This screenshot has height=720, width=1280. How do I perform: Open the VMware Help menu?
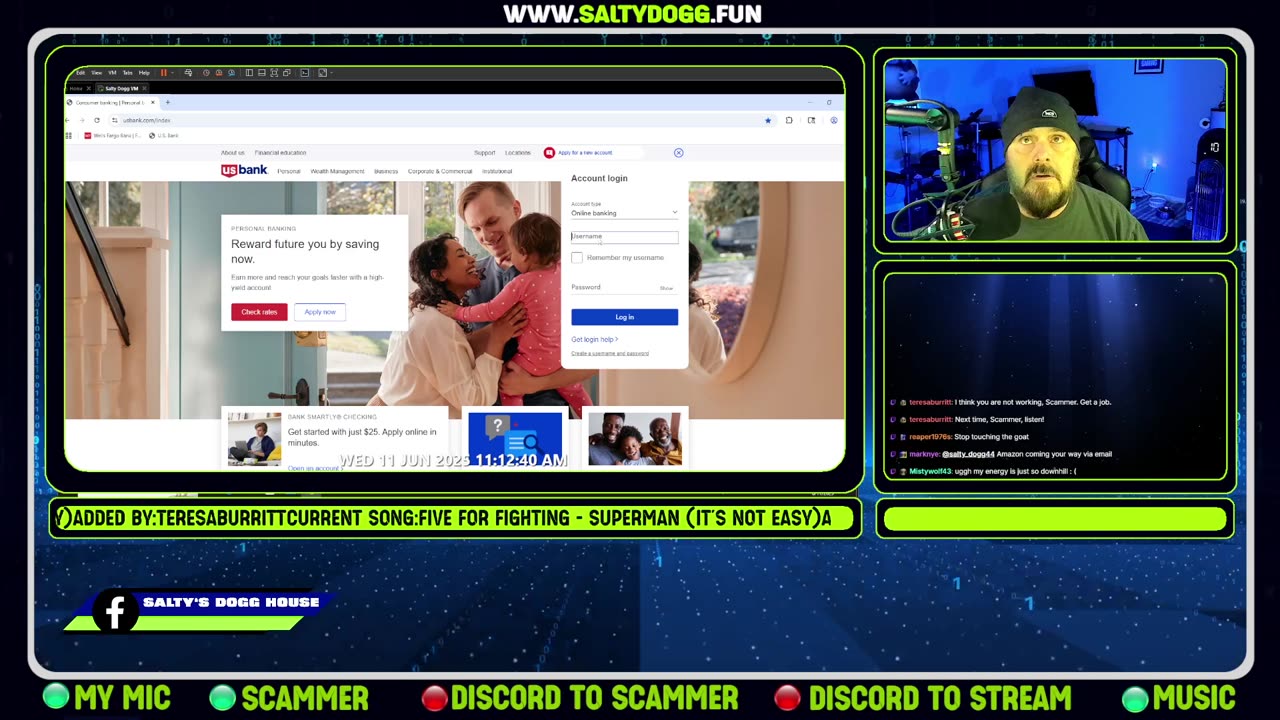[144, 73]
